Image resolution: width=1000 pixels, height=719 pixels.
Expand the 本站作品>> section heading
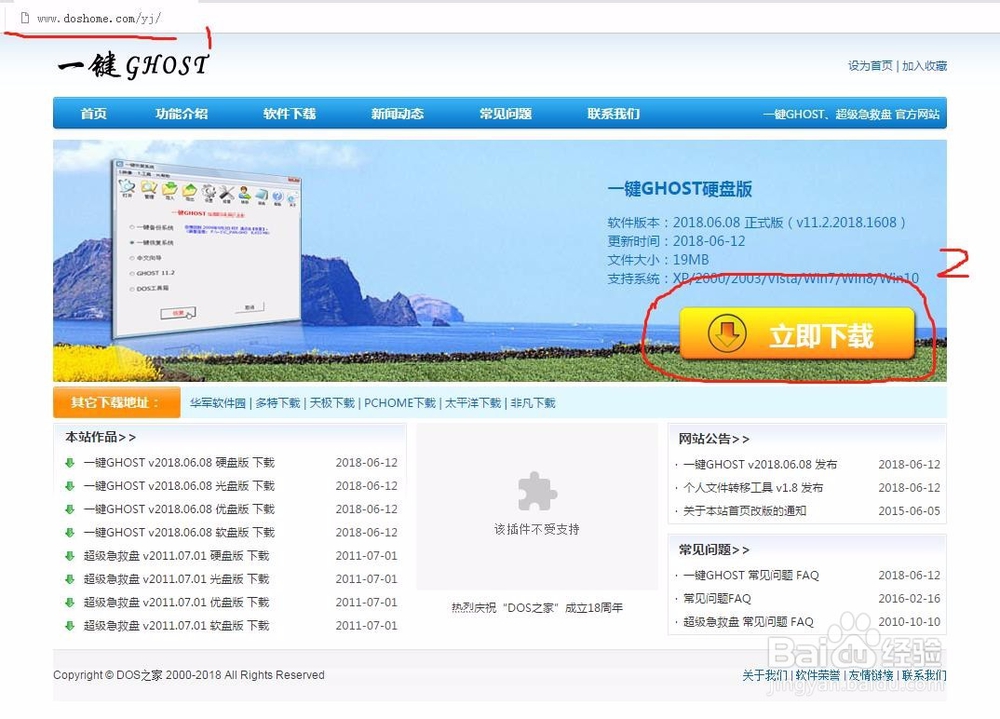click(100, 437)
